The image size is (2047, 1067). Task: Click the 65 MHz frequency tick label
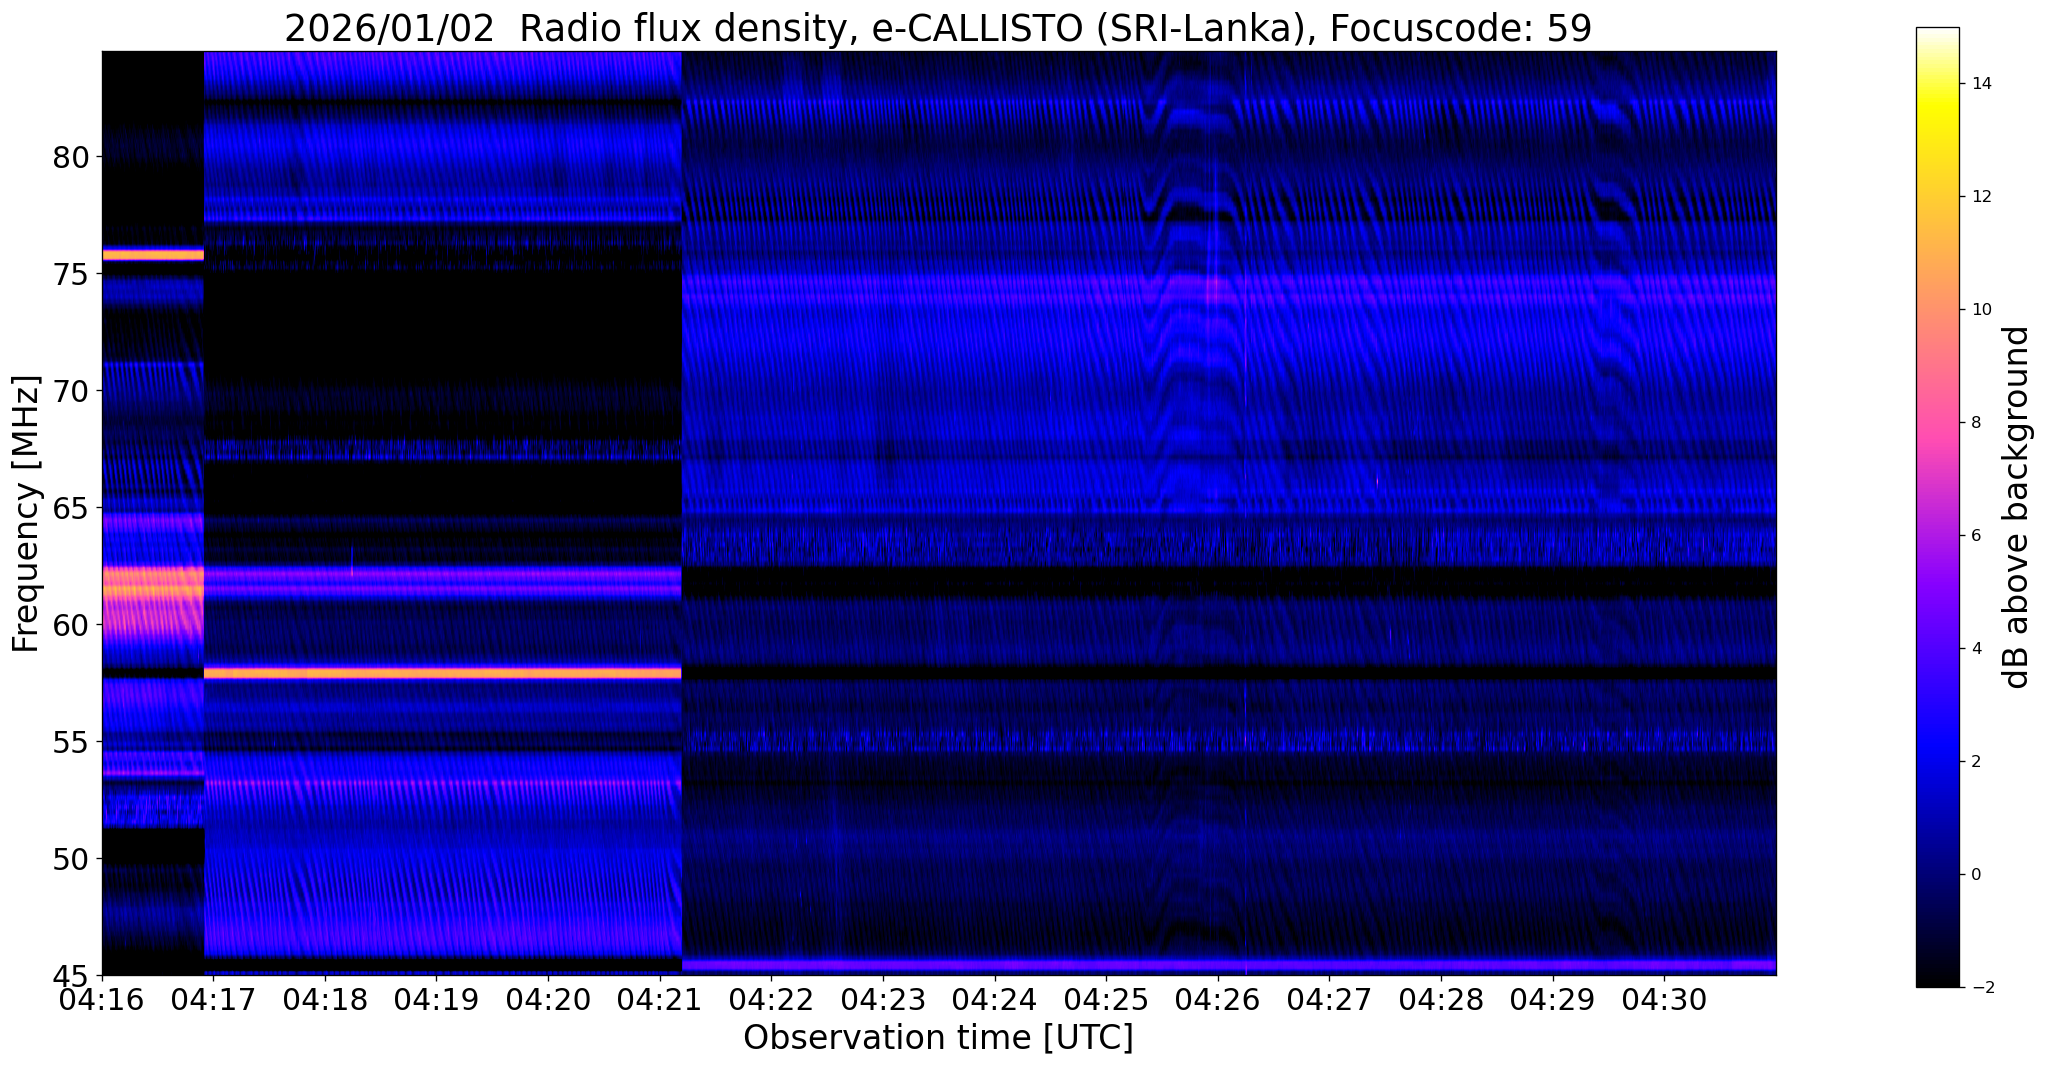point(71,508)
